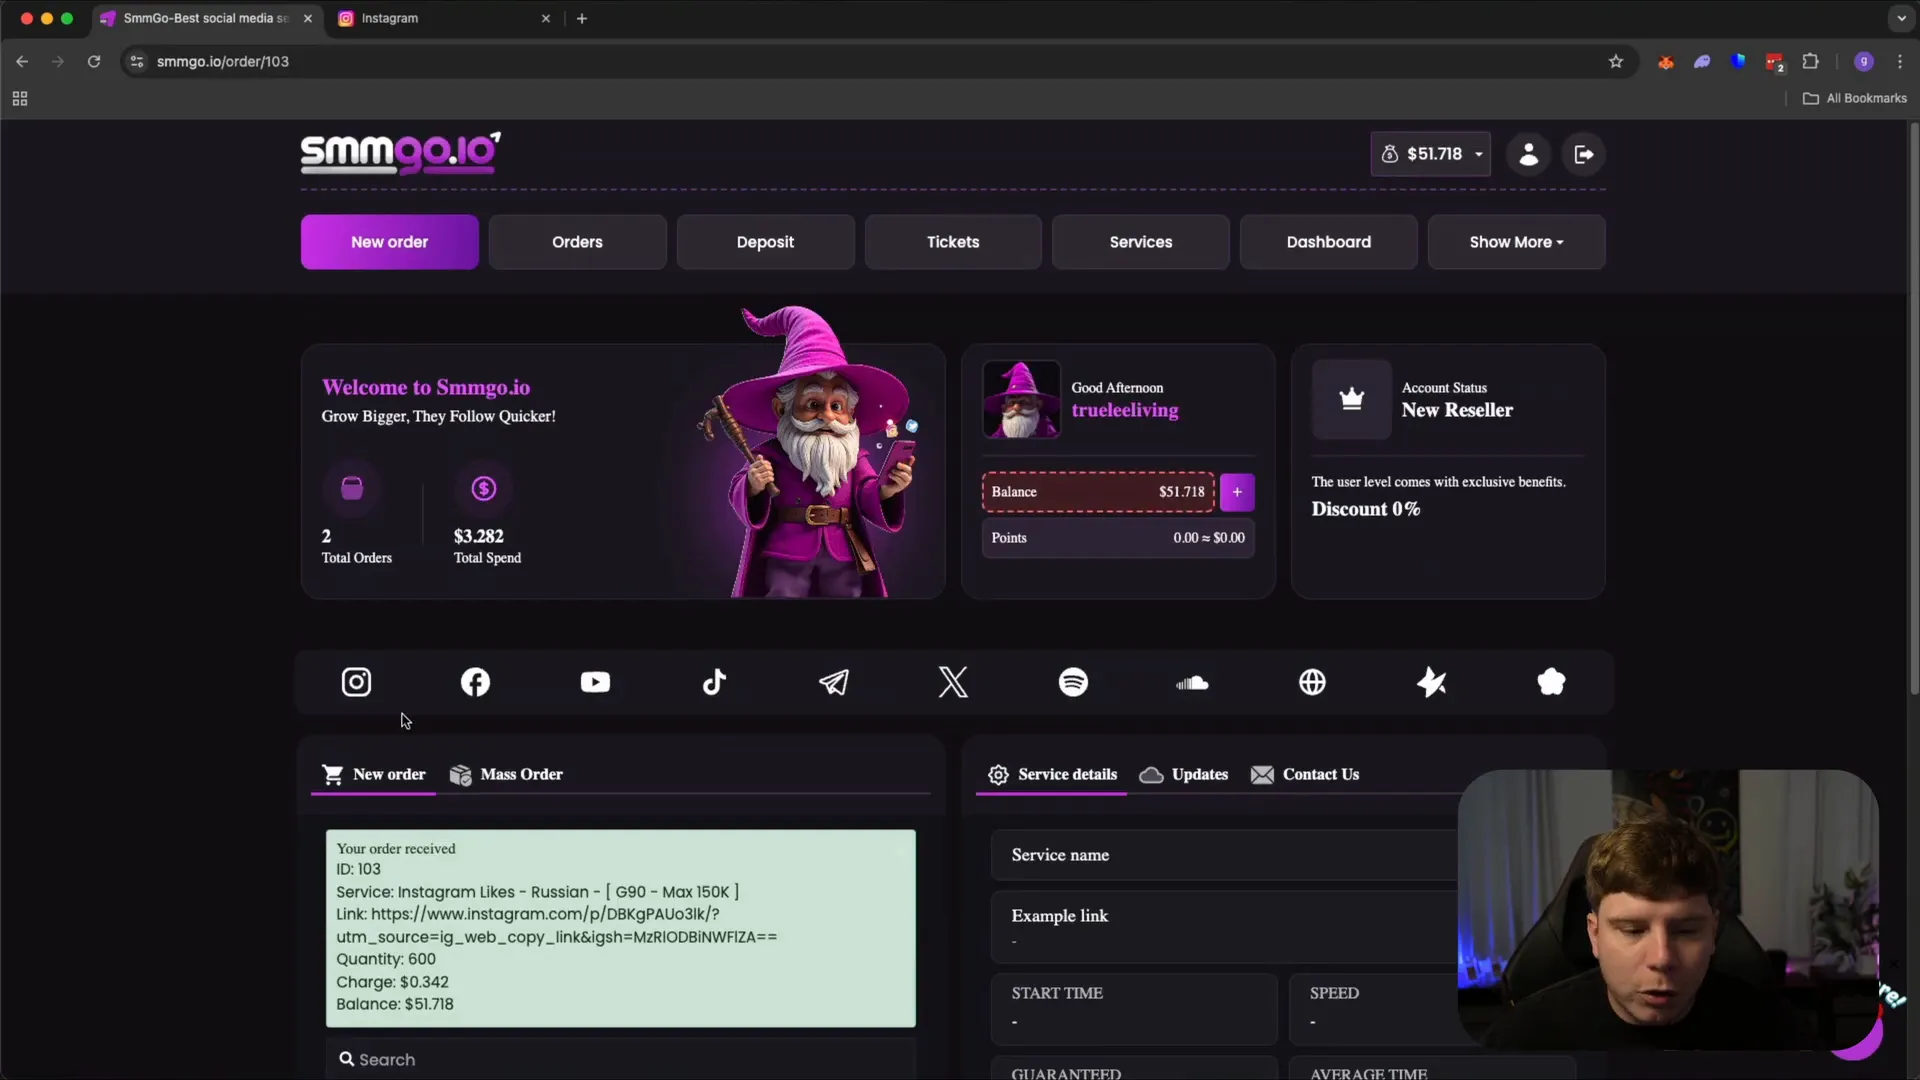The image size is (1920, 1080).
Task: Switch to the Instagram browser tab
Action: pyautogui.click(x=445, y=18)
